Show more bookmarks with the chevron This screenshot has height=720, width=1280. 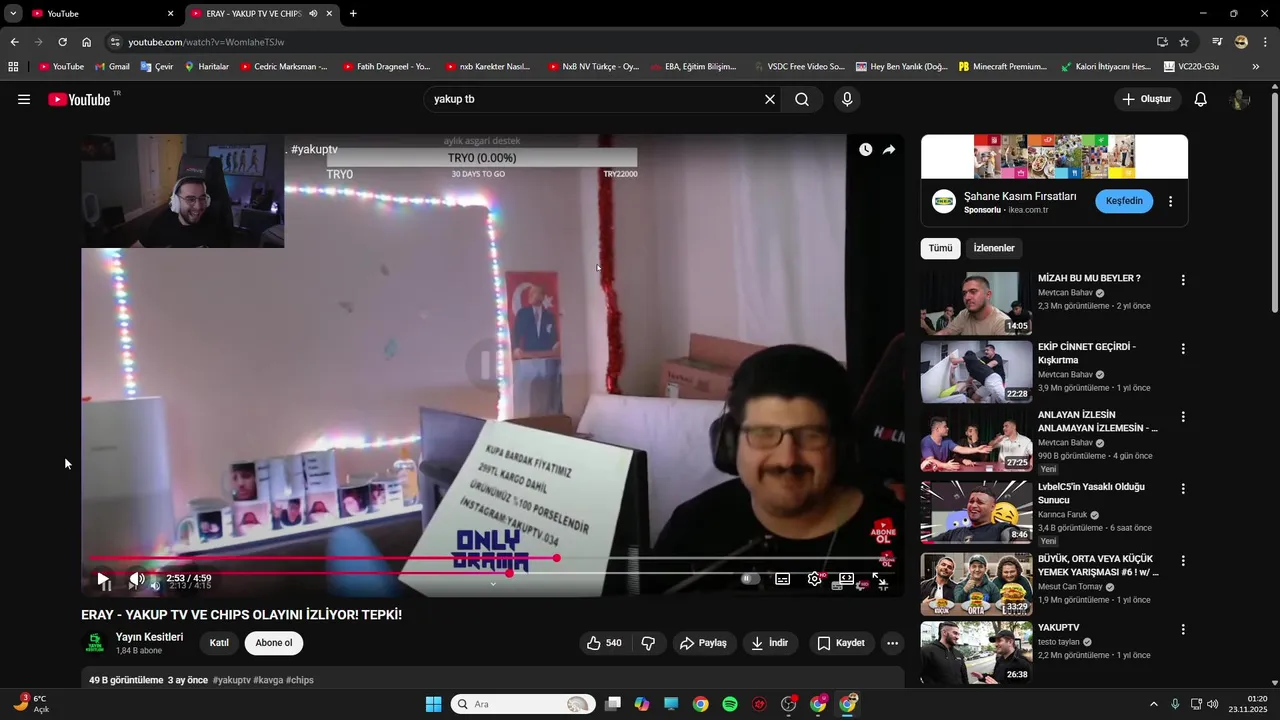pos(1256,67)
